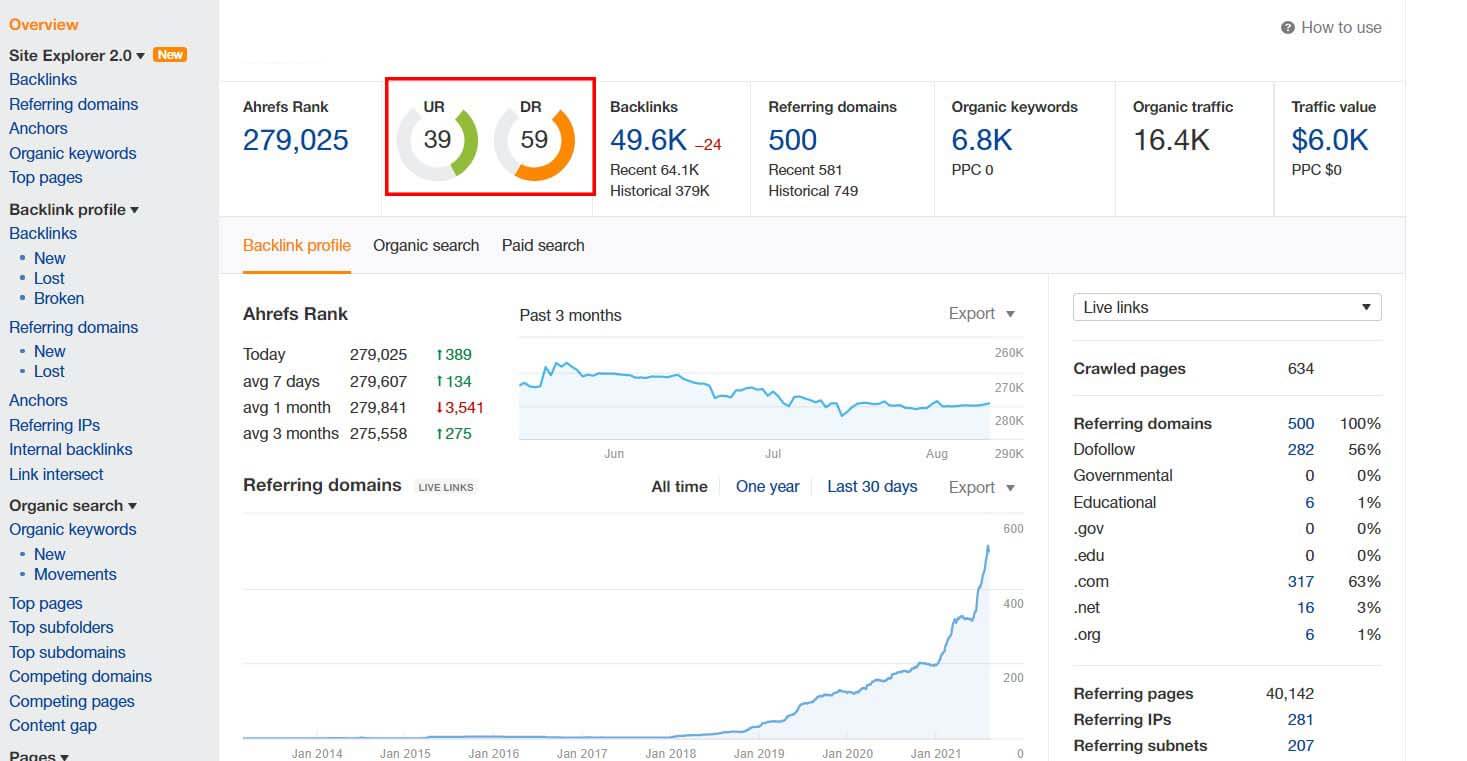The width and height of the screenshot is (1467, 761).
Task: Open Content gap in the sidebar
Action: pos(53,725)
